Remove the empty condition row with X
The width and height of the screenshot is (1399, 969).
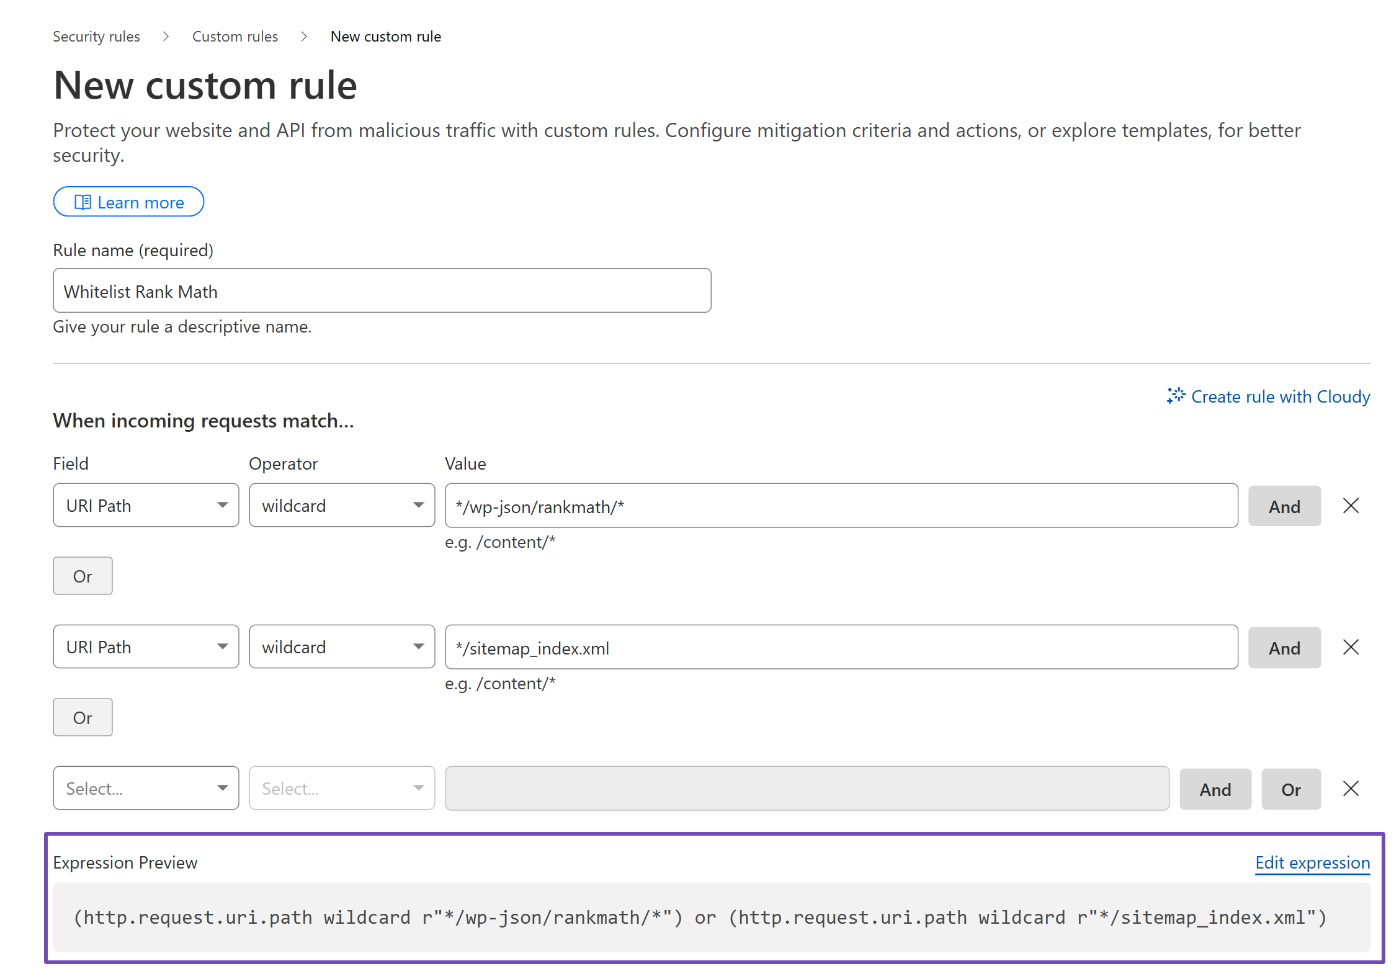(x=1351, y=788)
